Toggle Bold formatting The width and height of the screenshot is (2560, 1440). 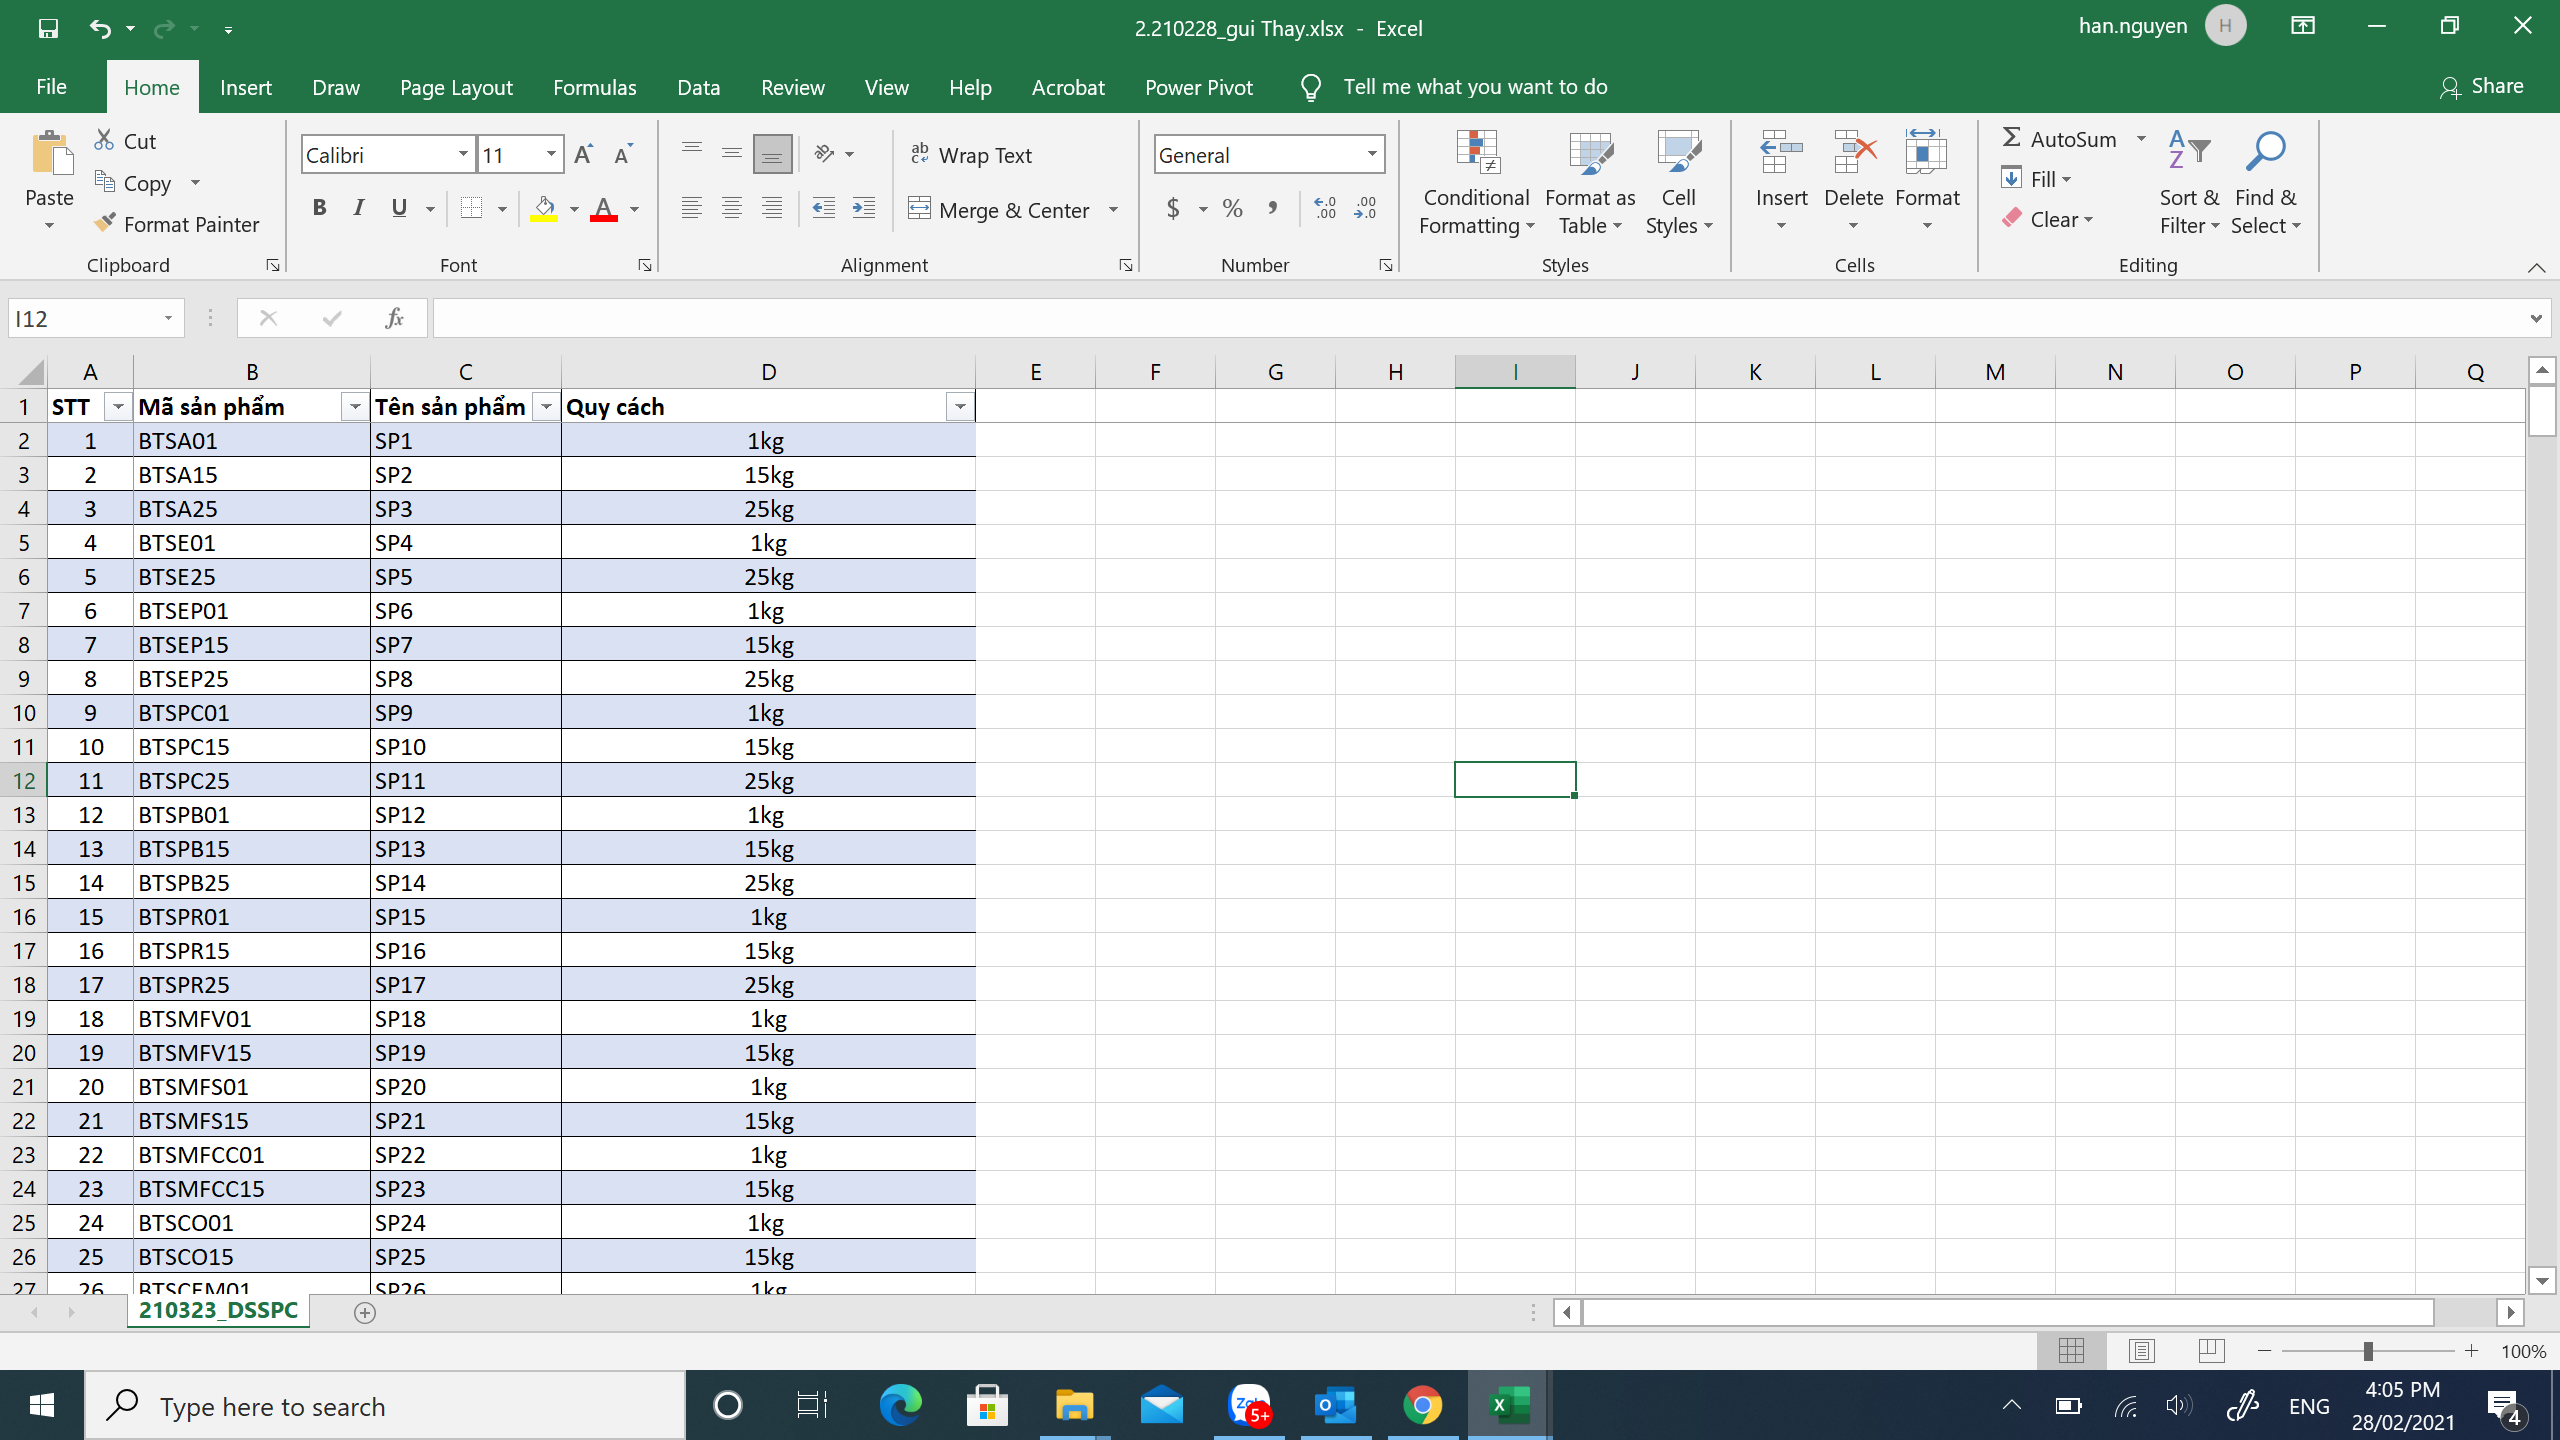pyautogui.click(x=319, y=208)
